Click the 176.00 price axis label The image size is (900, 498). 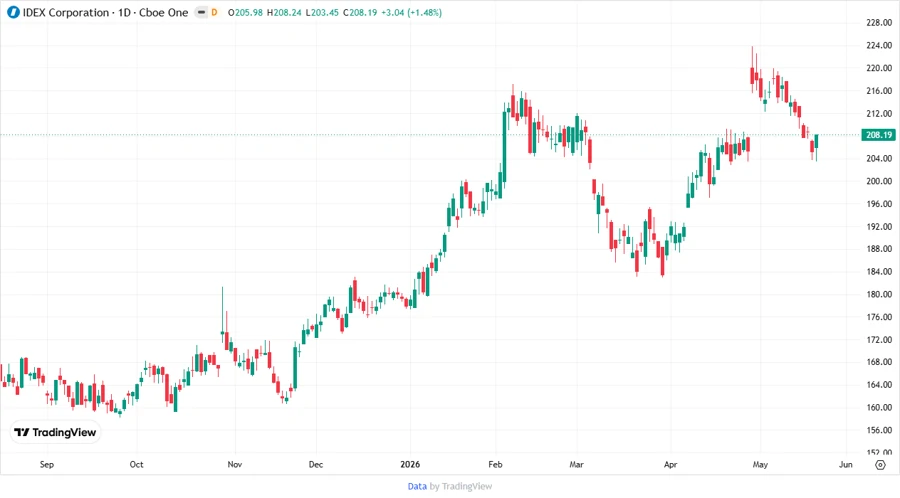pos(879,317)
